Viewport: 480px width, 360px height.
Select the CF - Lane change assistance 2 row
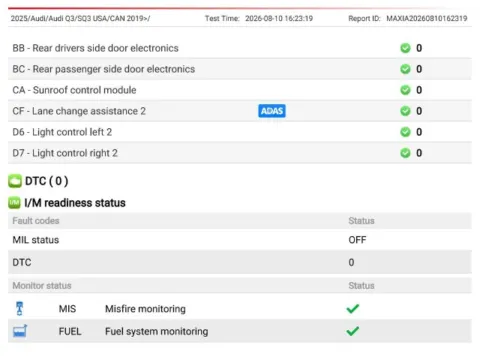(x=240, y=111)
